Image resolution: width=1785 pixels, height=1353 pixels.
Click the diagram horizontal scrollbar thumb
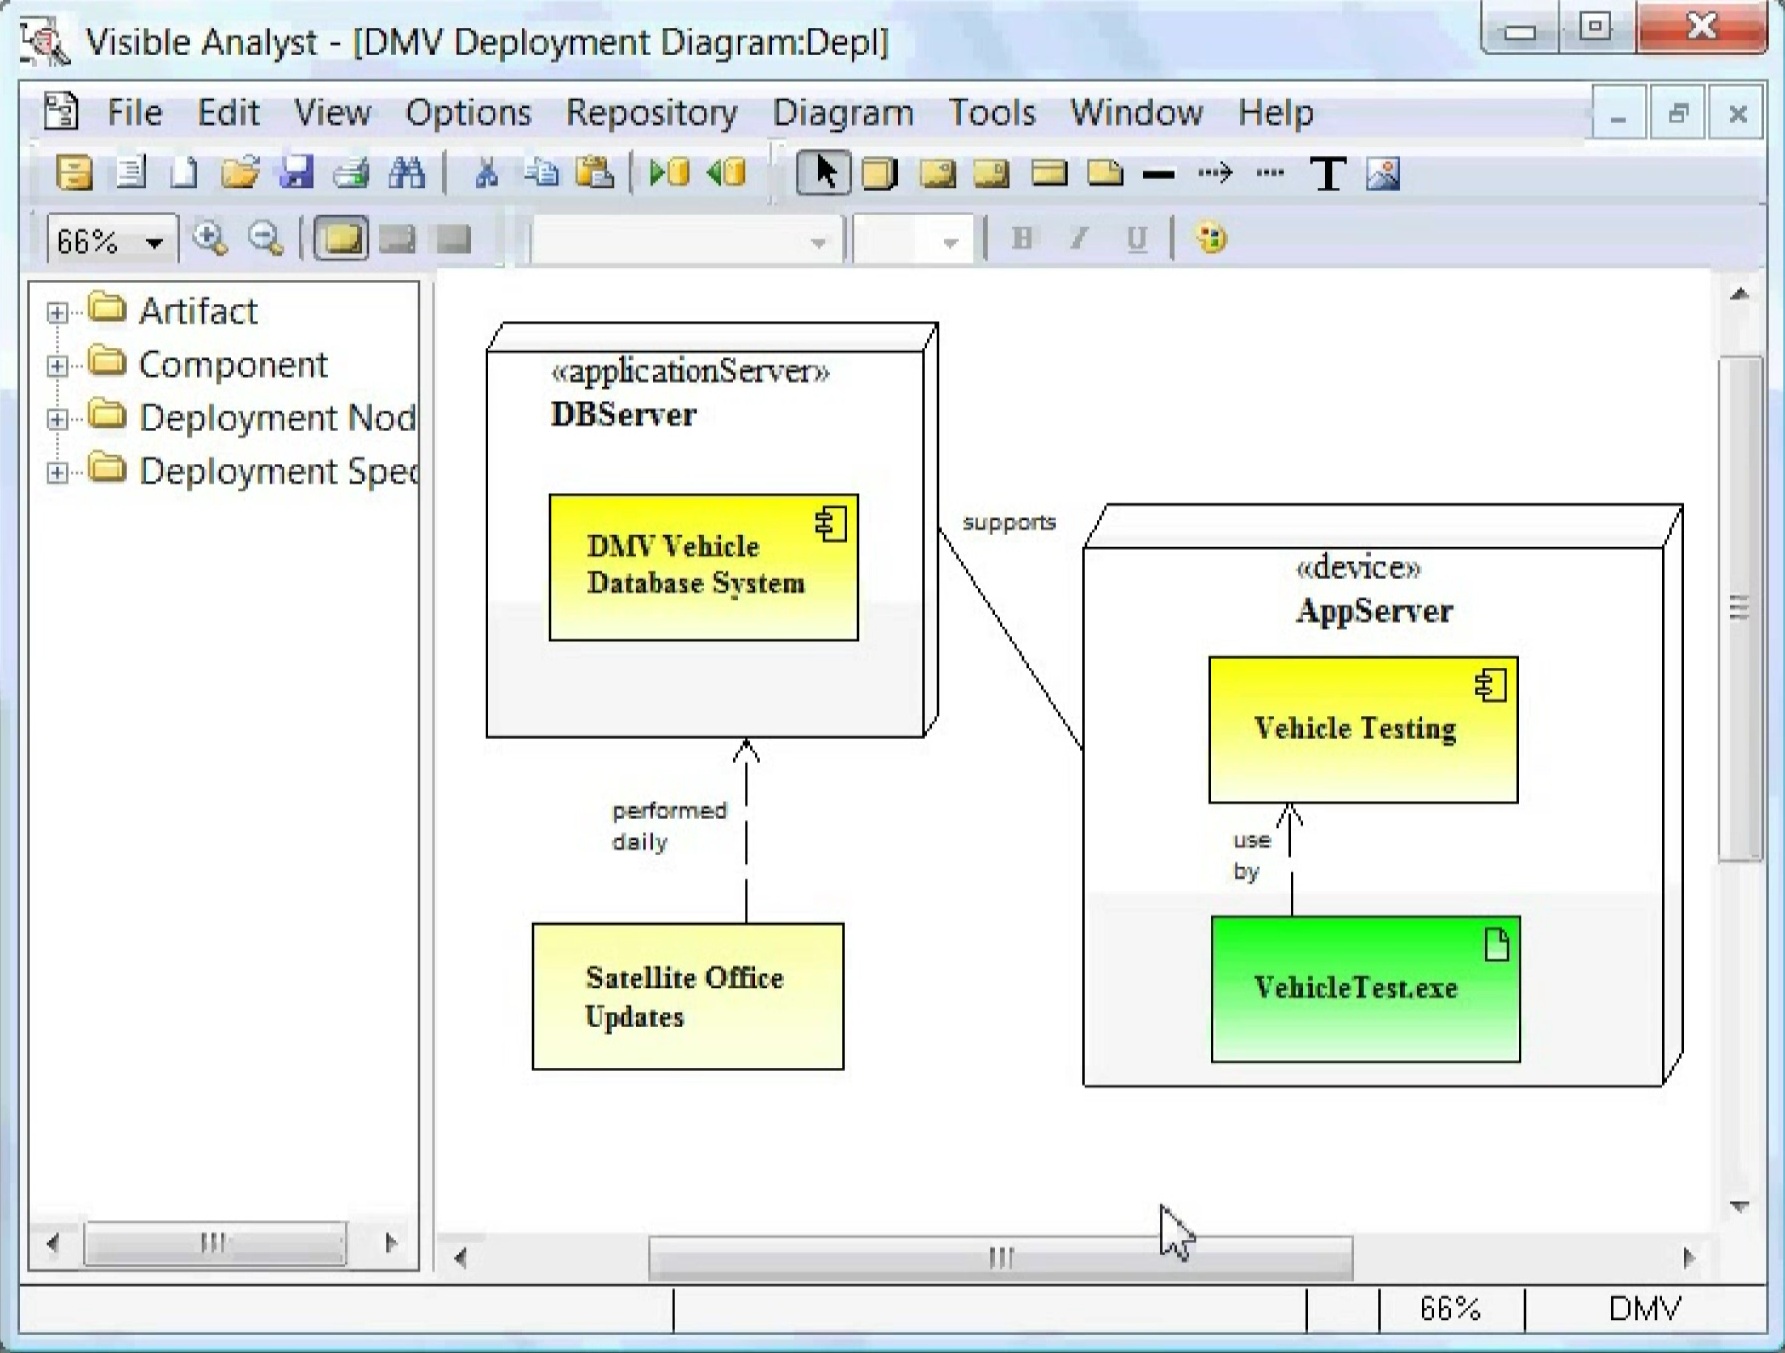[1001, 1257]
